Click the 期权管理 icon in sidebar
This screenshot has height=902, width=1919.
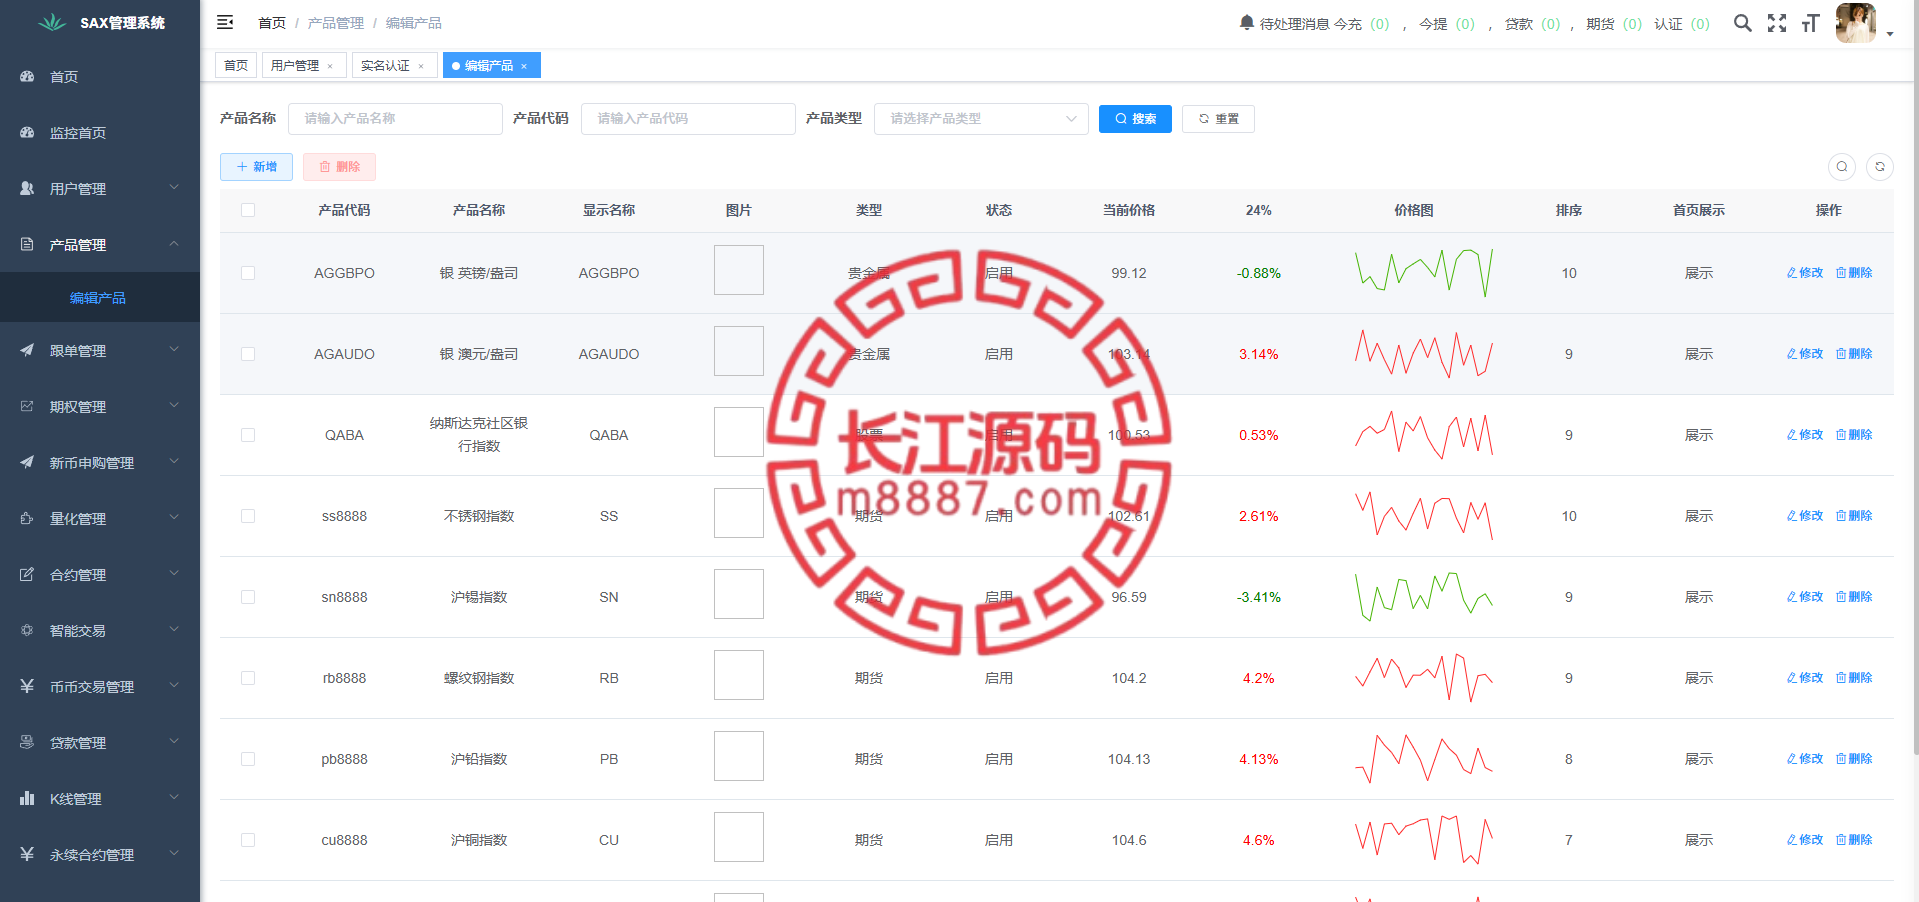coord(27,407)
